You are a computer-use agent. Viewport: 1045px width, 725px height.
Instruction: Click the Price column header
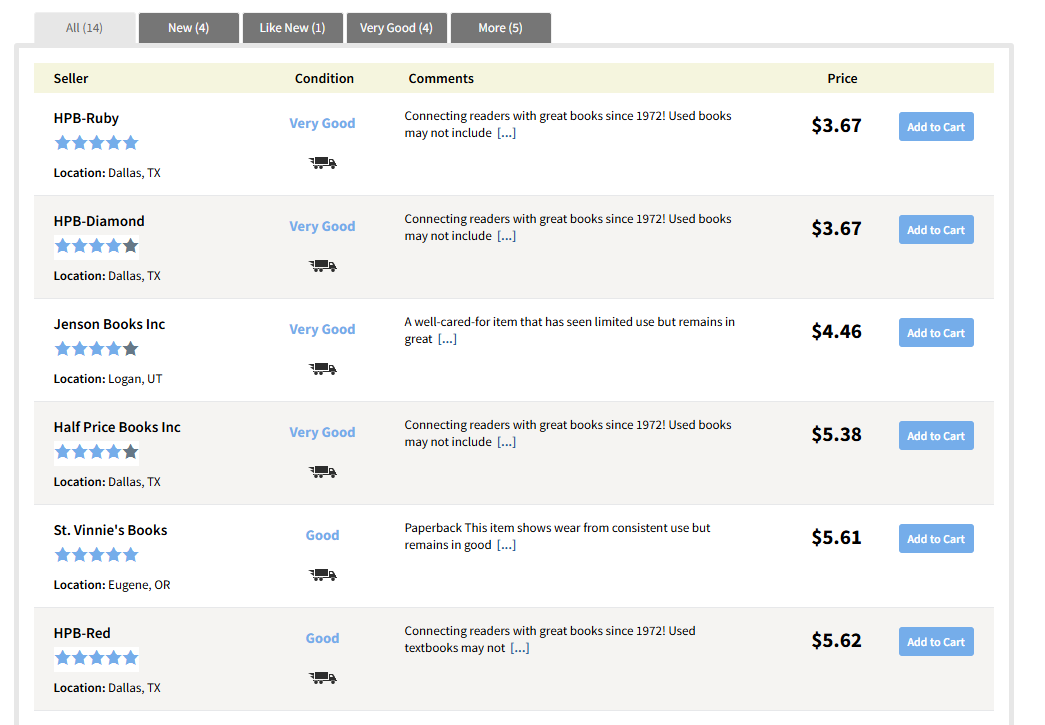pos(842,79)
